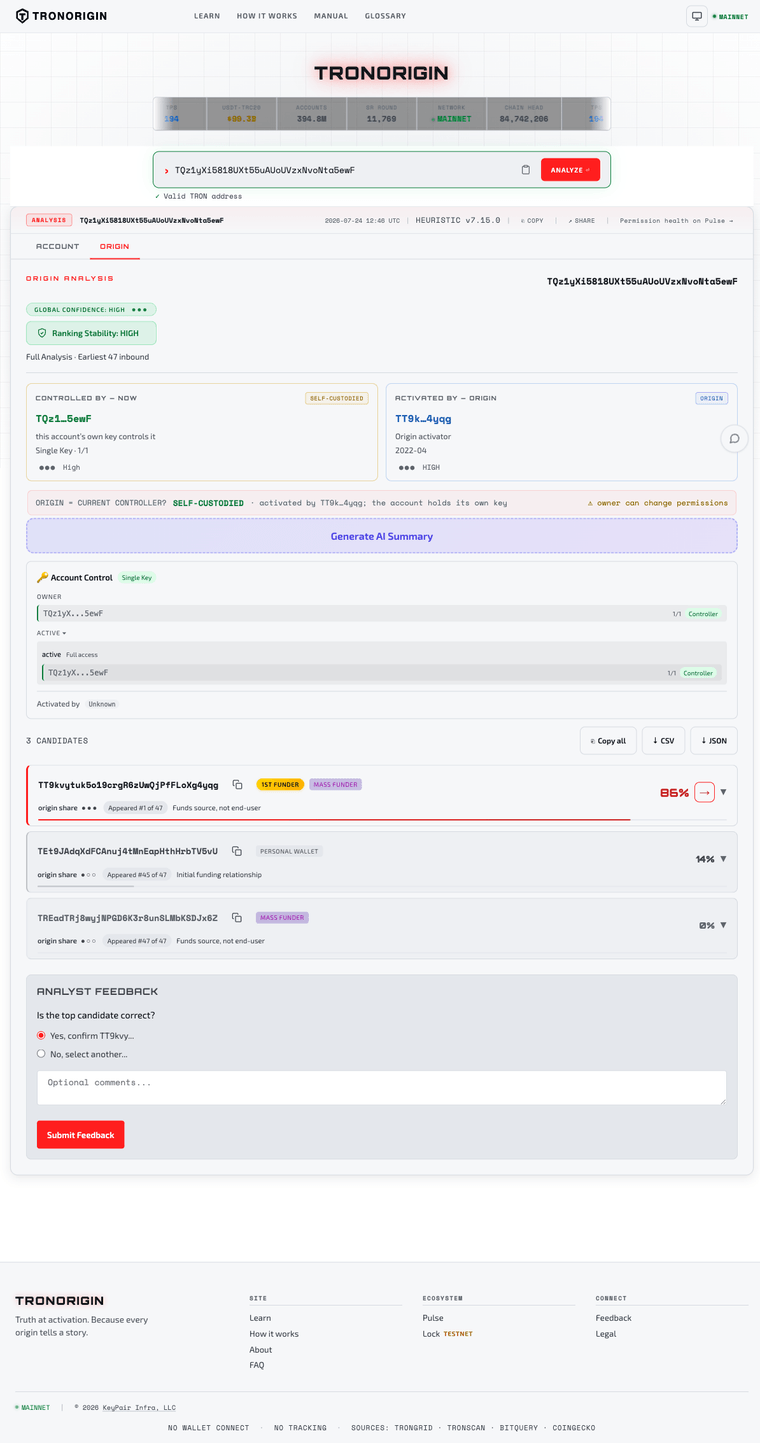760x1443 pixels.
Task: Submit Feedback button
Action: (80, 1135)
